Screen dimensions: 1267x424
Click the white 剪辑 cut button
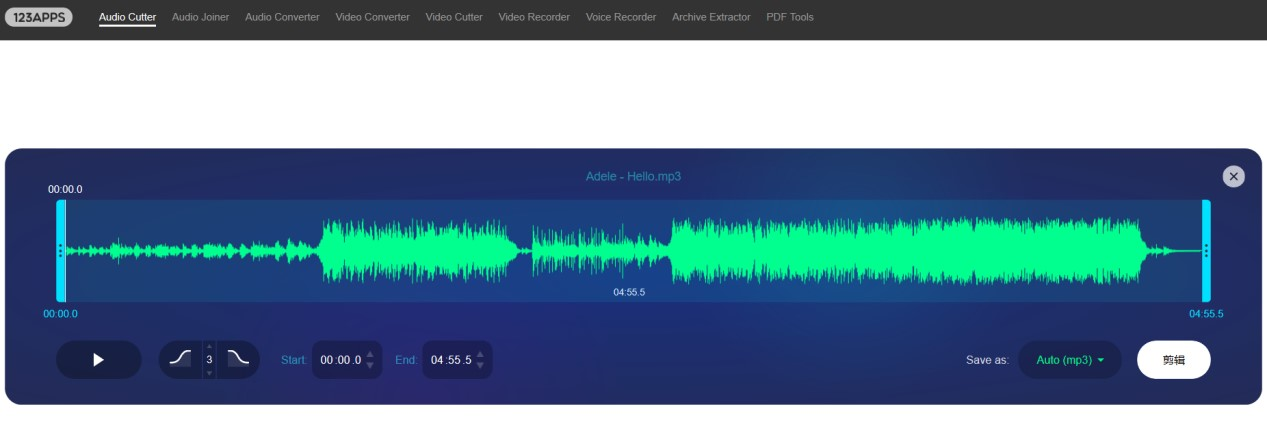1173,360
